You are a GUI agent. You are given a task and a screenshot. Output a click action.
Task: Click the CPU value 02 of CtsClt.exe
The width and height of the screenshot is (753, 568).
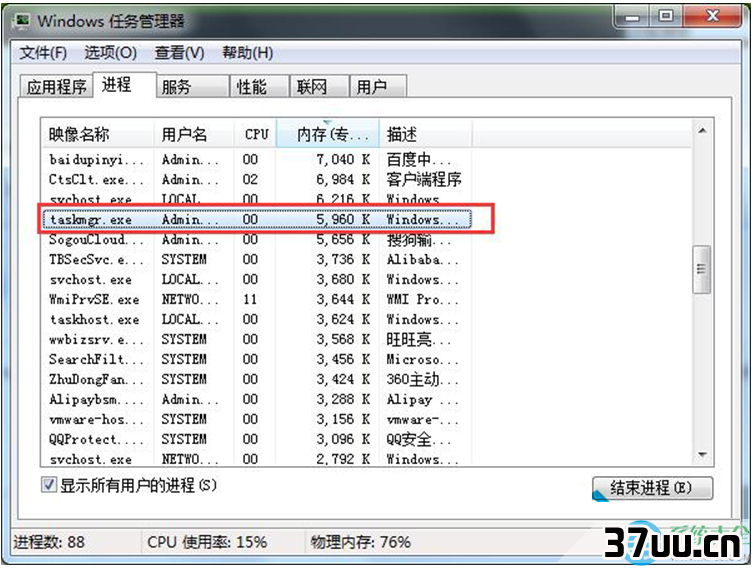click(250, 180)
